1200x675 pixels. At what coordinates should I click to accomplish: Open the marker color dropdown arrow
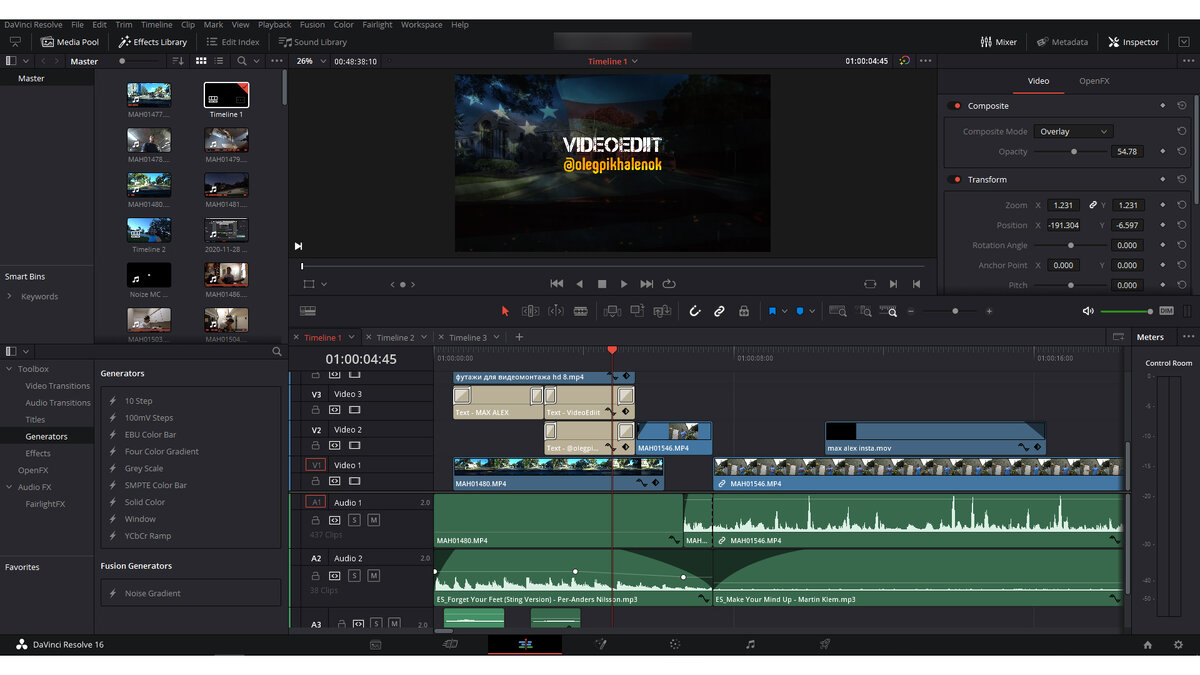[812, 311]
